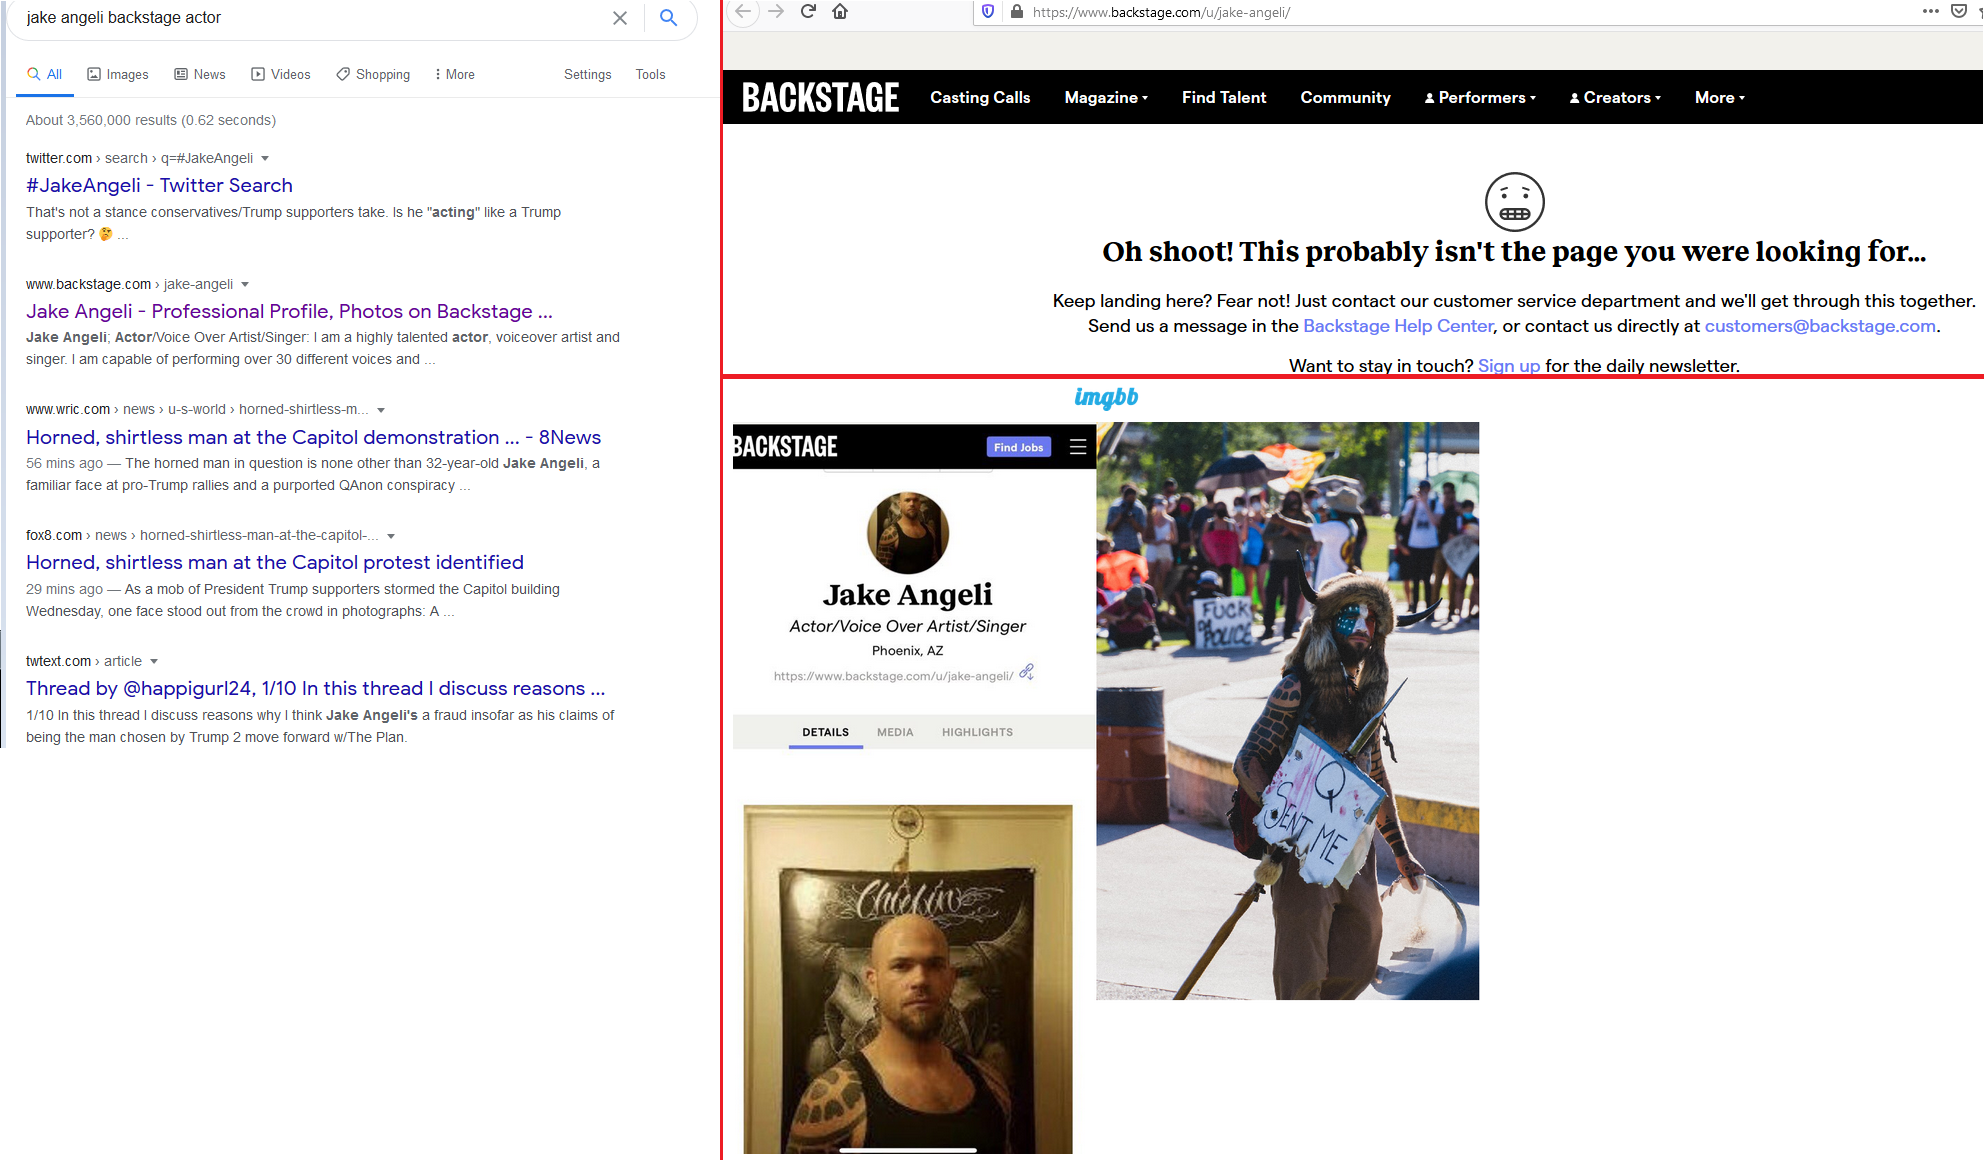Expand the Performers dropdown menu
This screenshot has height=1160, width=1984.
pos(1480,97)
